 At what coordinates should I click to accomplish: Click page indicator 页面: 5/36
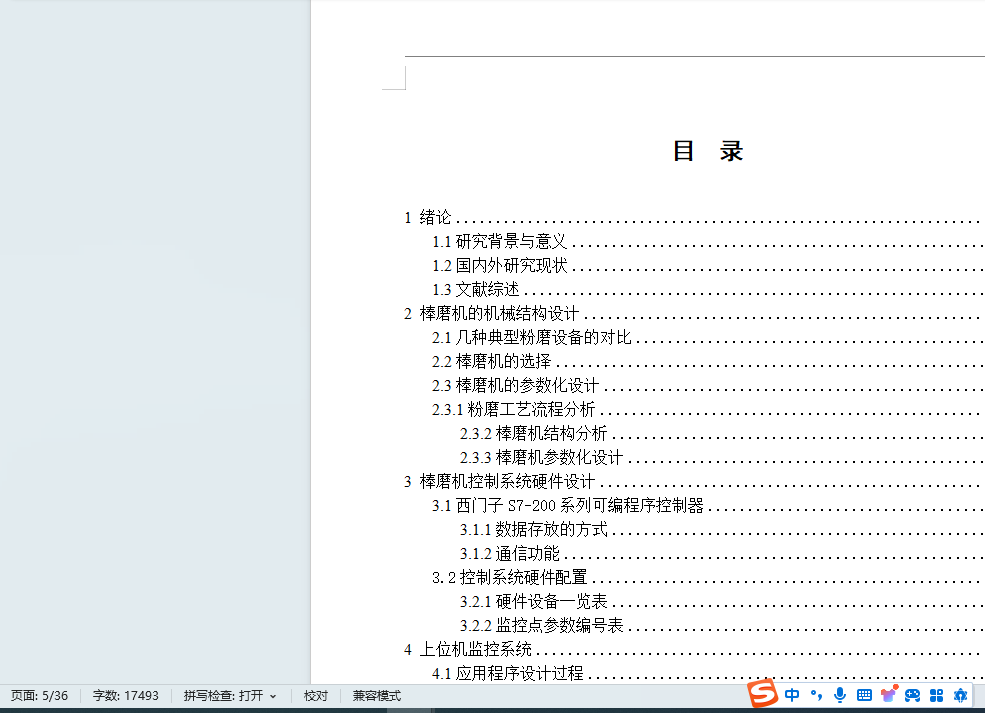point(40,695)
